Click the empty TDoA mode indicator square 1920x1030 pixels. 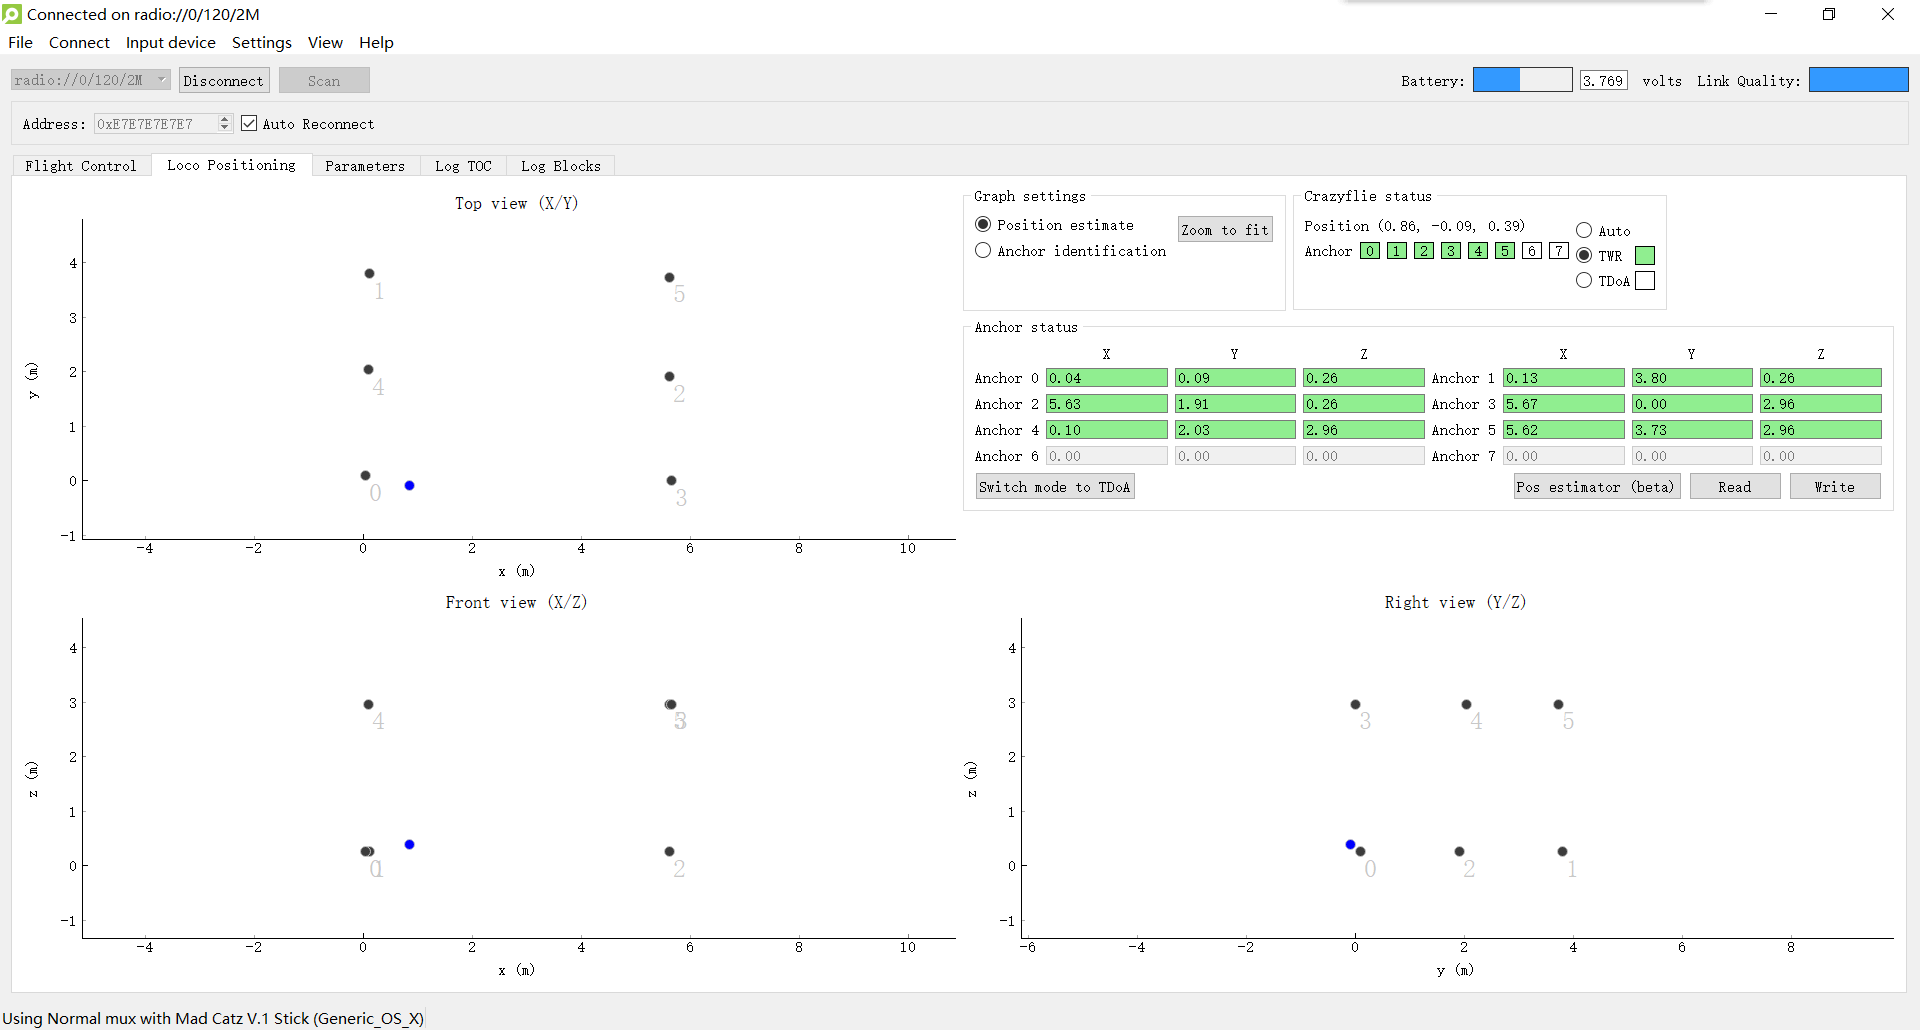1645,281
